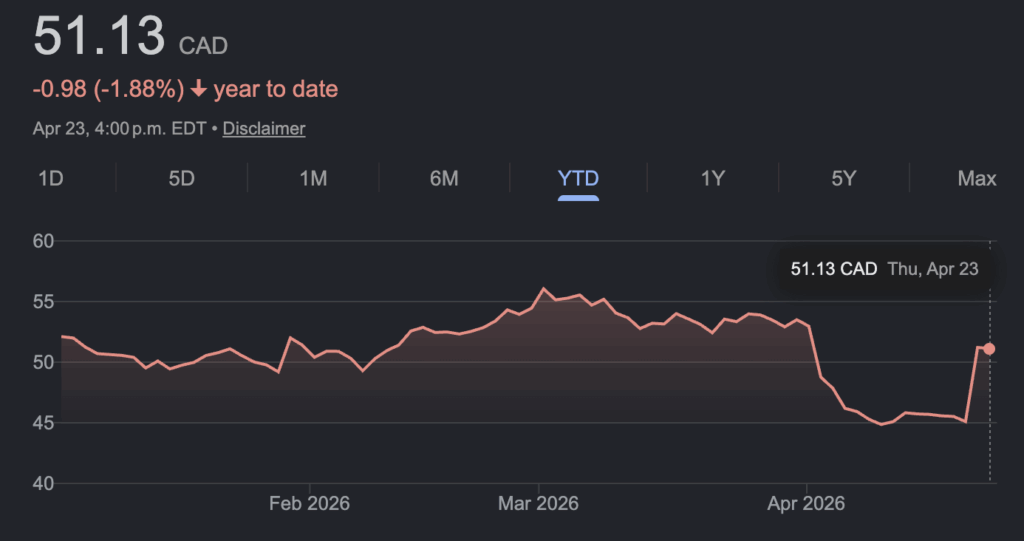
Task: Click the red data point marker on chart
Action: [x=989, y=349]
